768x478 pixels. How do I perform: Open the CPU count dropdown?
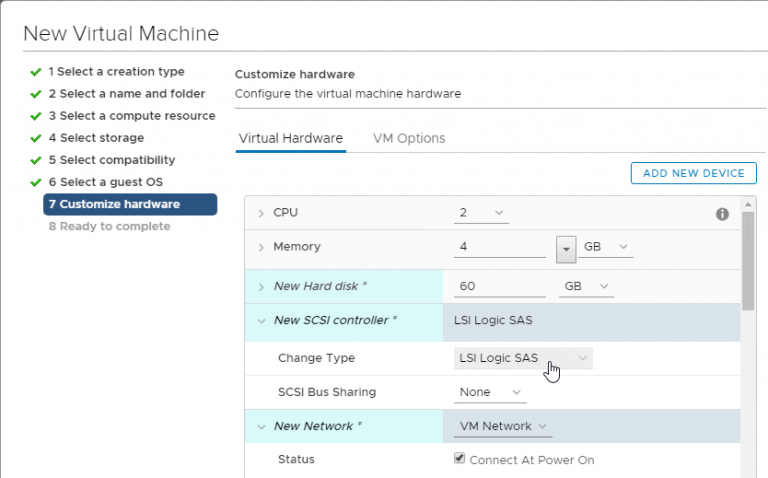(x=483, y=213)
